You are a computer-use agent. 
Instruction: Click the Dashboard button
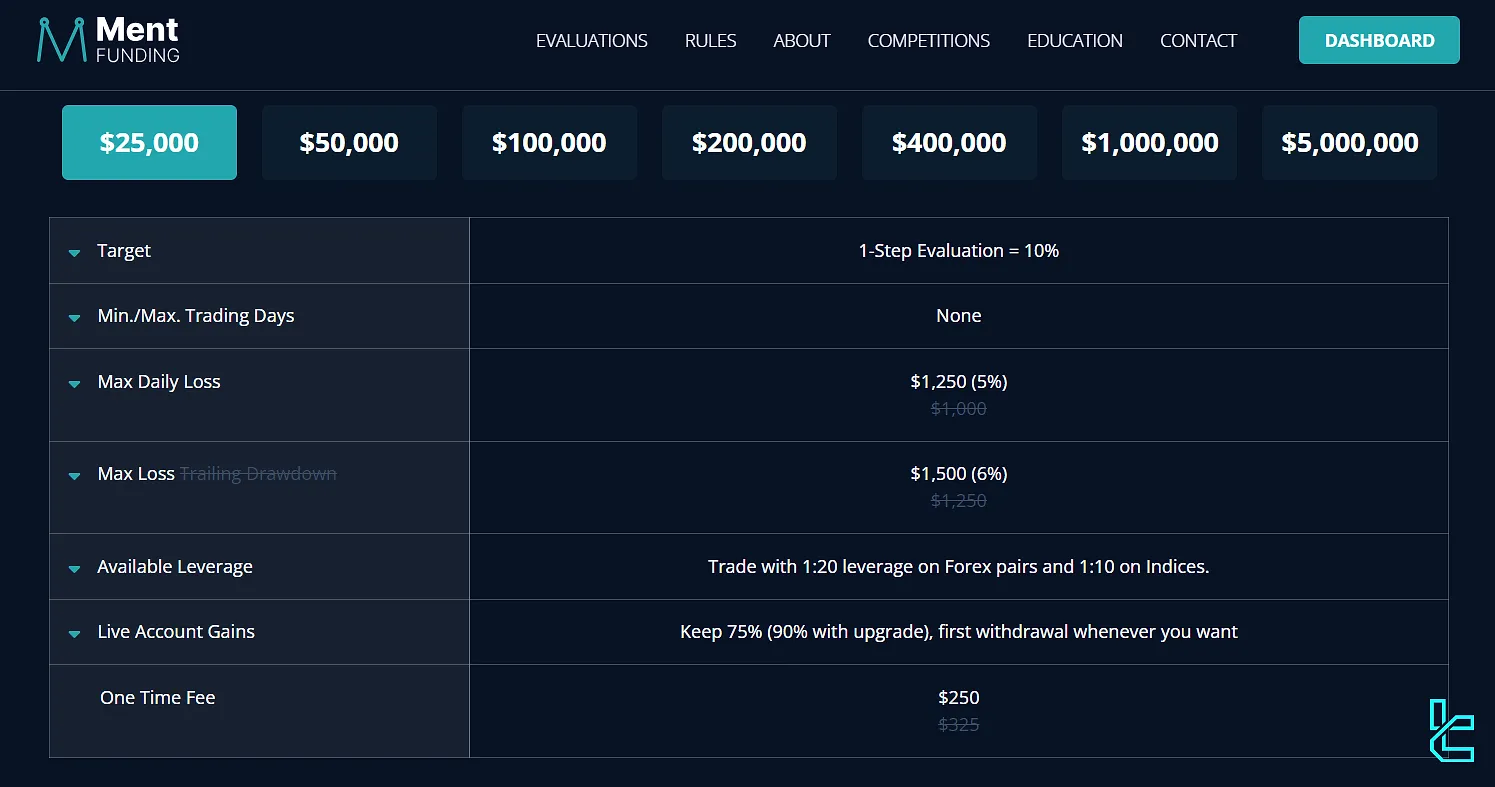point(1379,41)
